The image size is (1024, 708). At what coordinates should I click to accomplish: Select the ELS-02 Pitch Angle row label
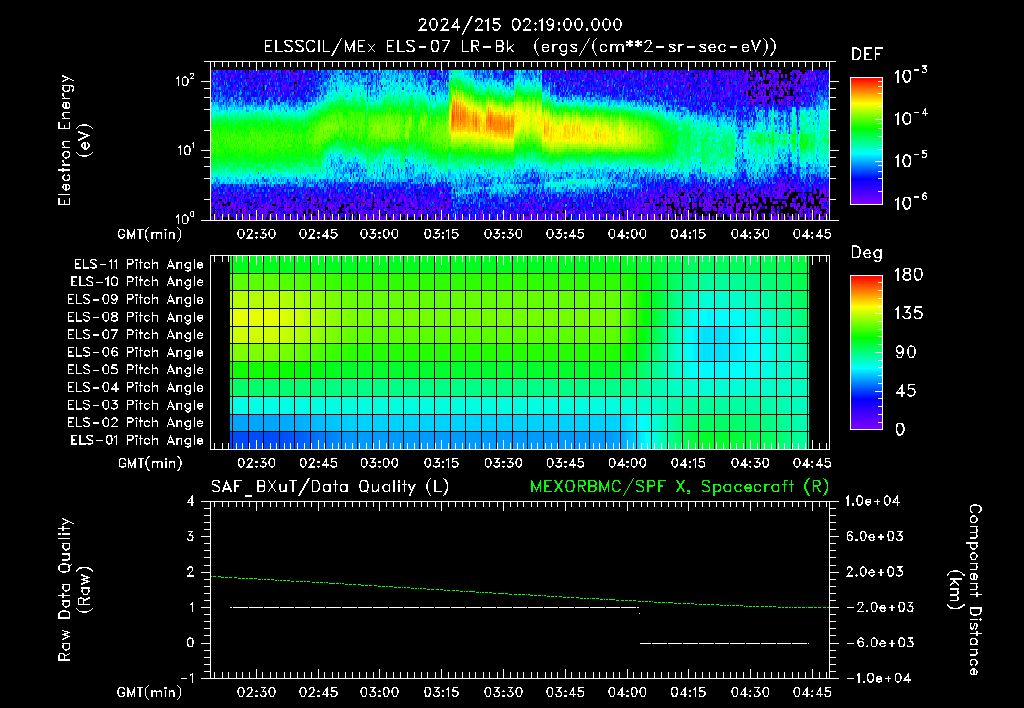[136, 423]
